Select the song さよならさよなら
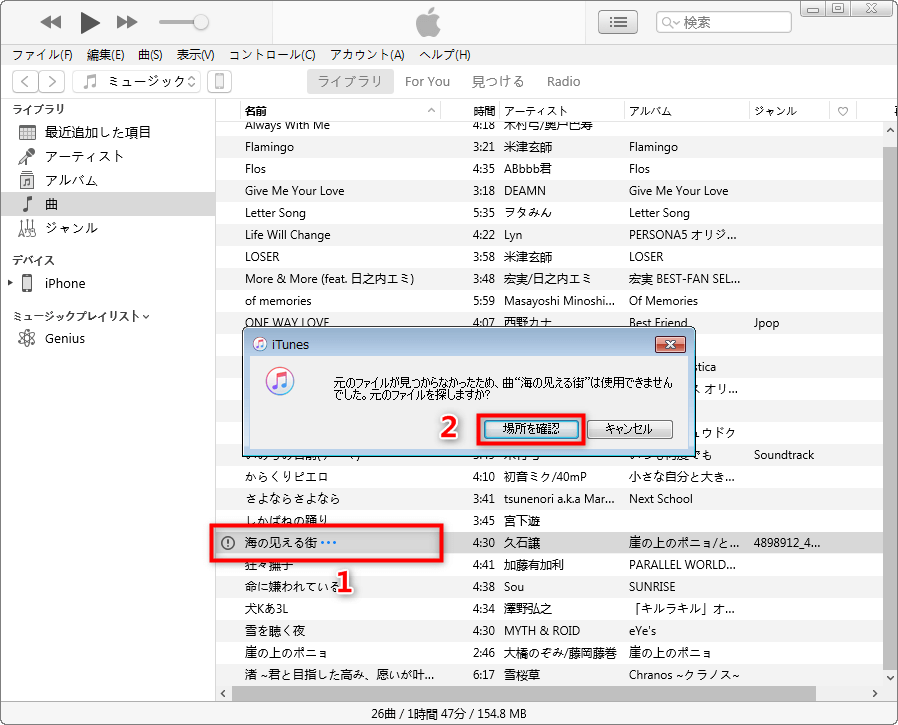Viewport: 898px width, 725px height. pos(292,499)
